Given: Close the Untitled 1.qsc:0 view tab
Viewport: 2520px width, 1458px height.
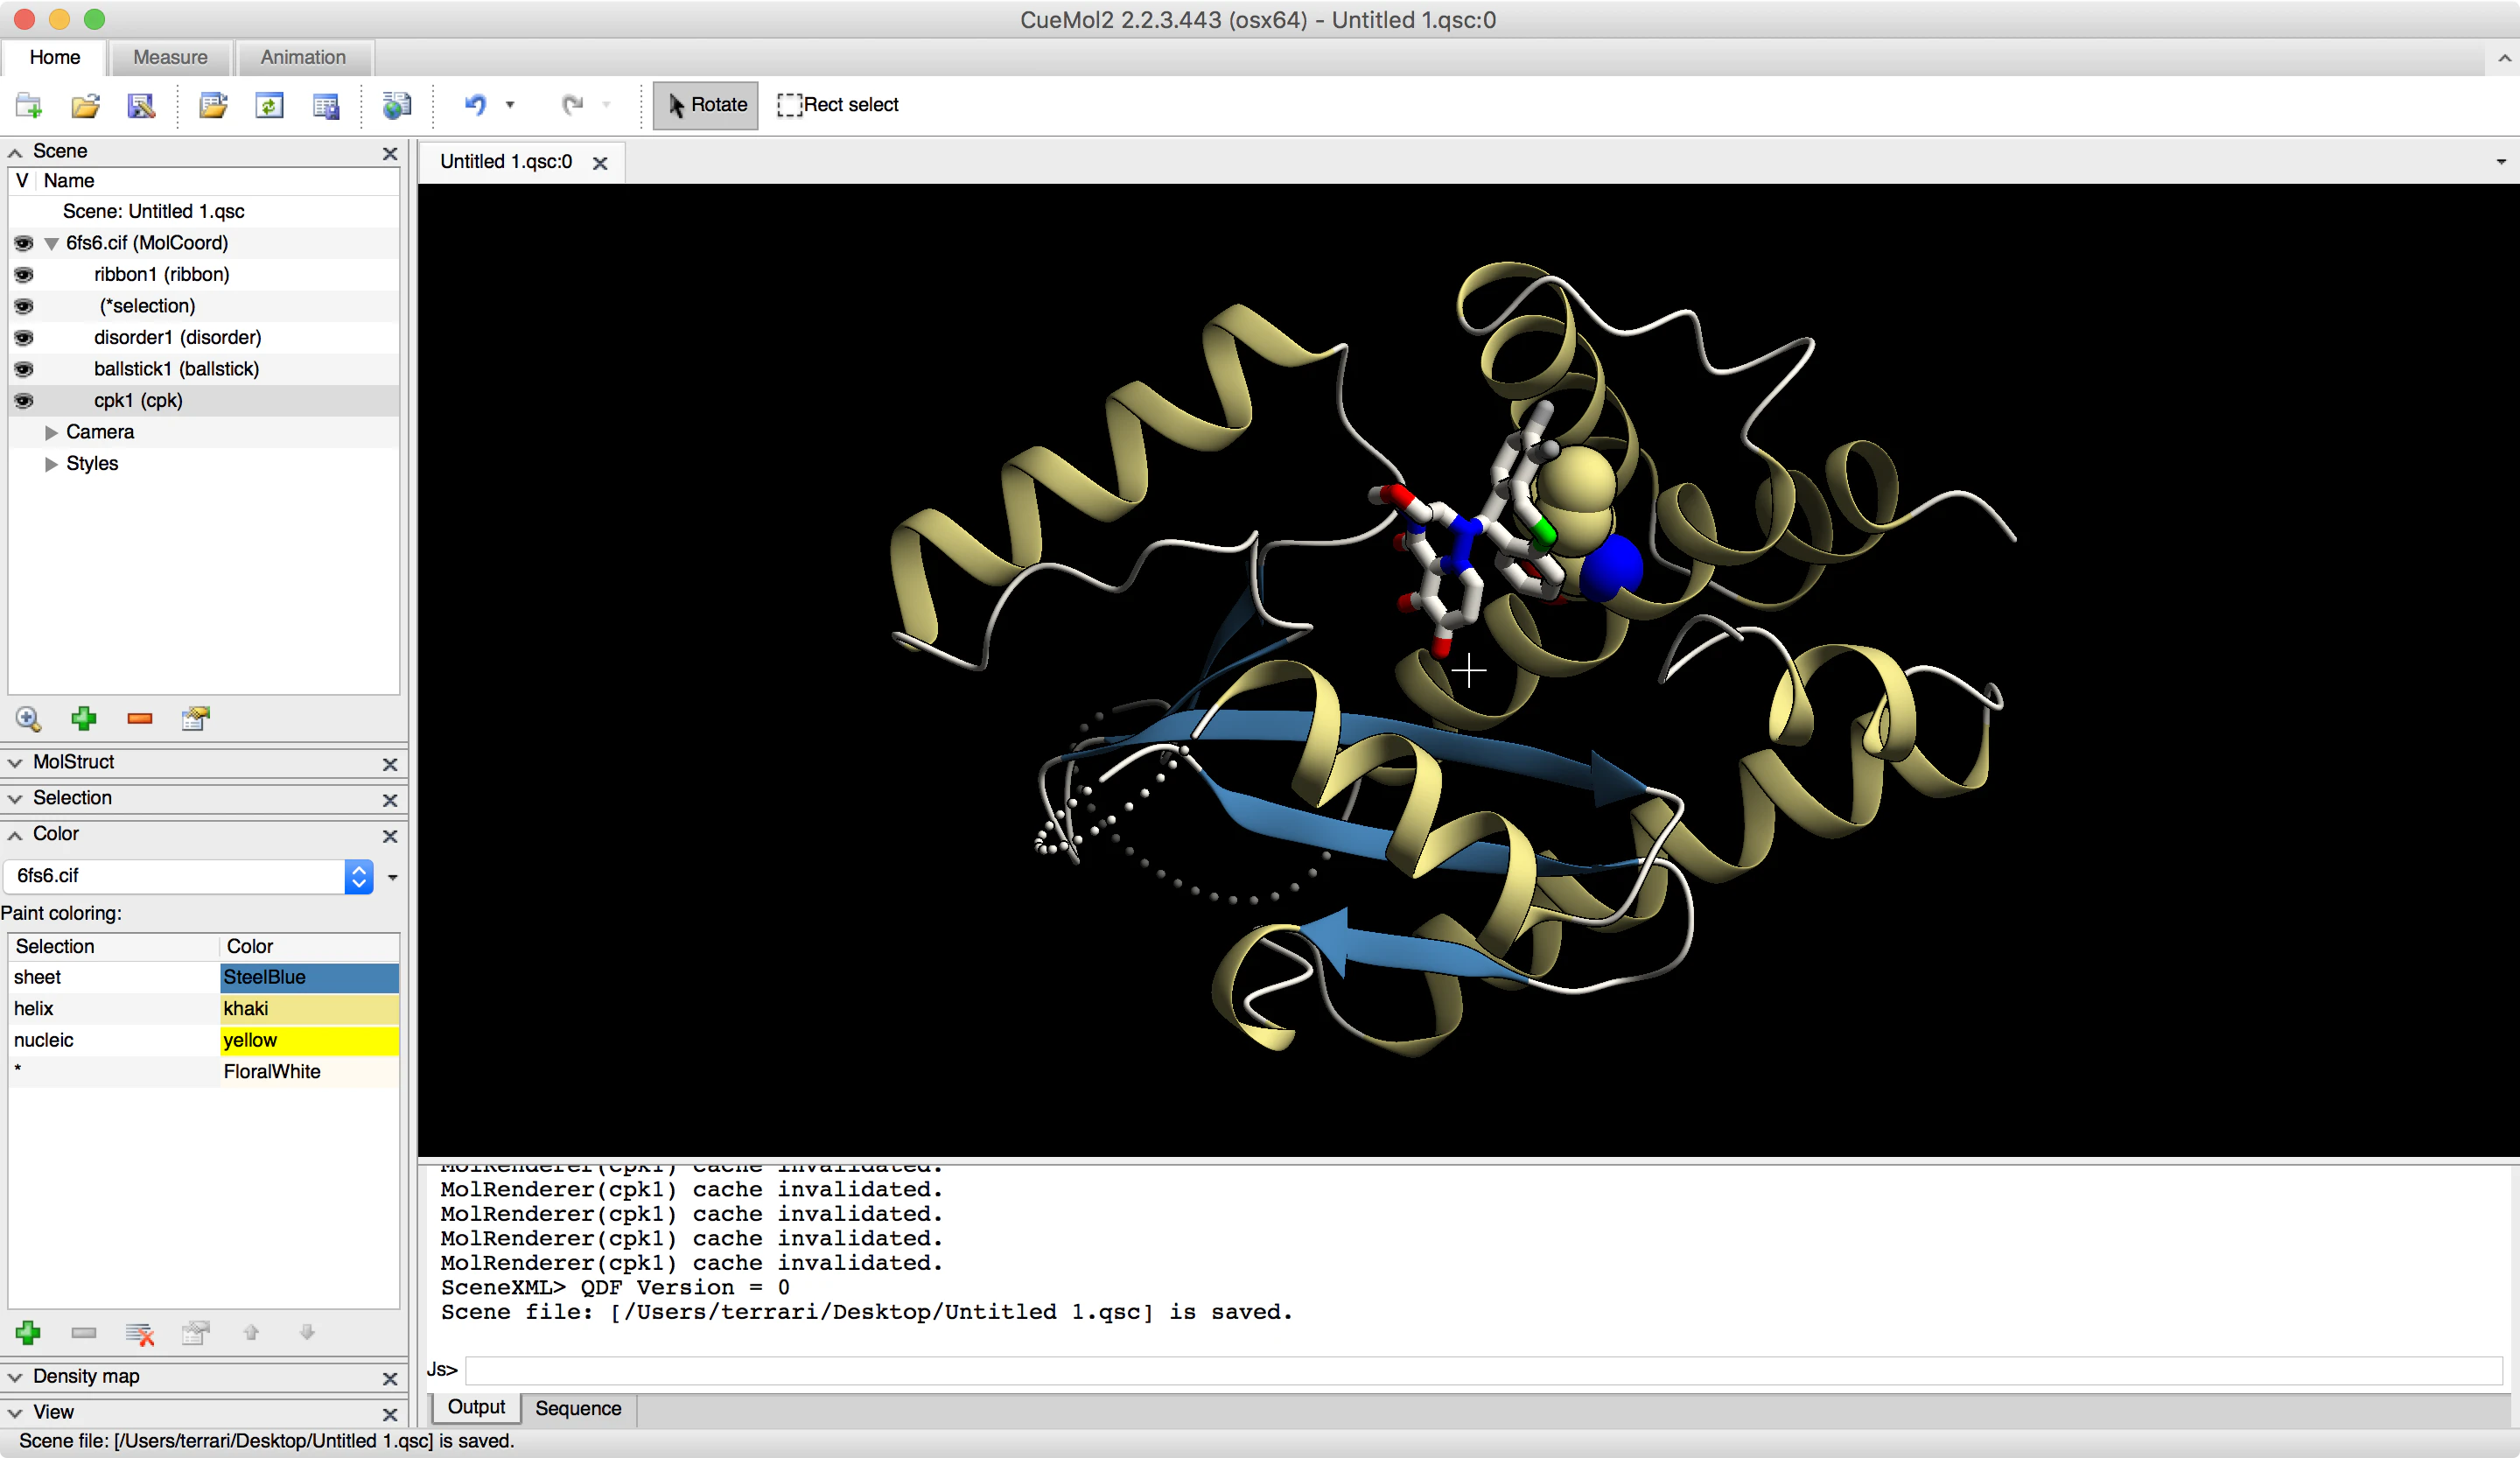Looking at the screenshot, I should [600, 163].
